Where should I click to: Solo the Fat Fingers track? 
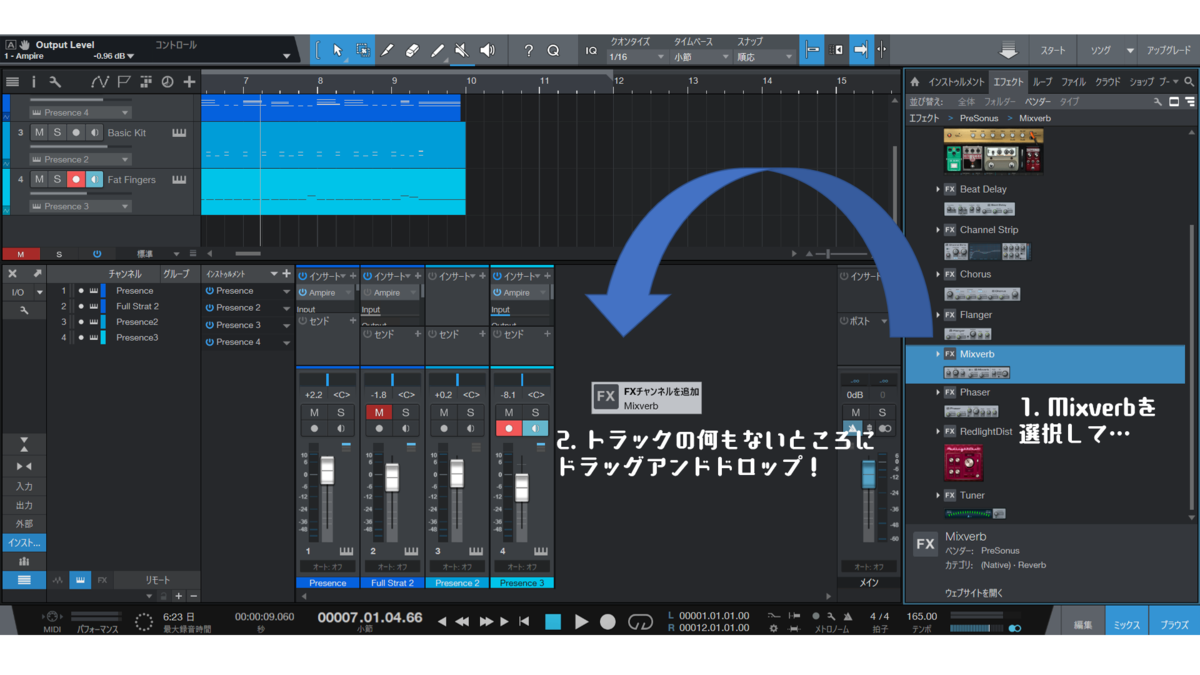[57, 180]
